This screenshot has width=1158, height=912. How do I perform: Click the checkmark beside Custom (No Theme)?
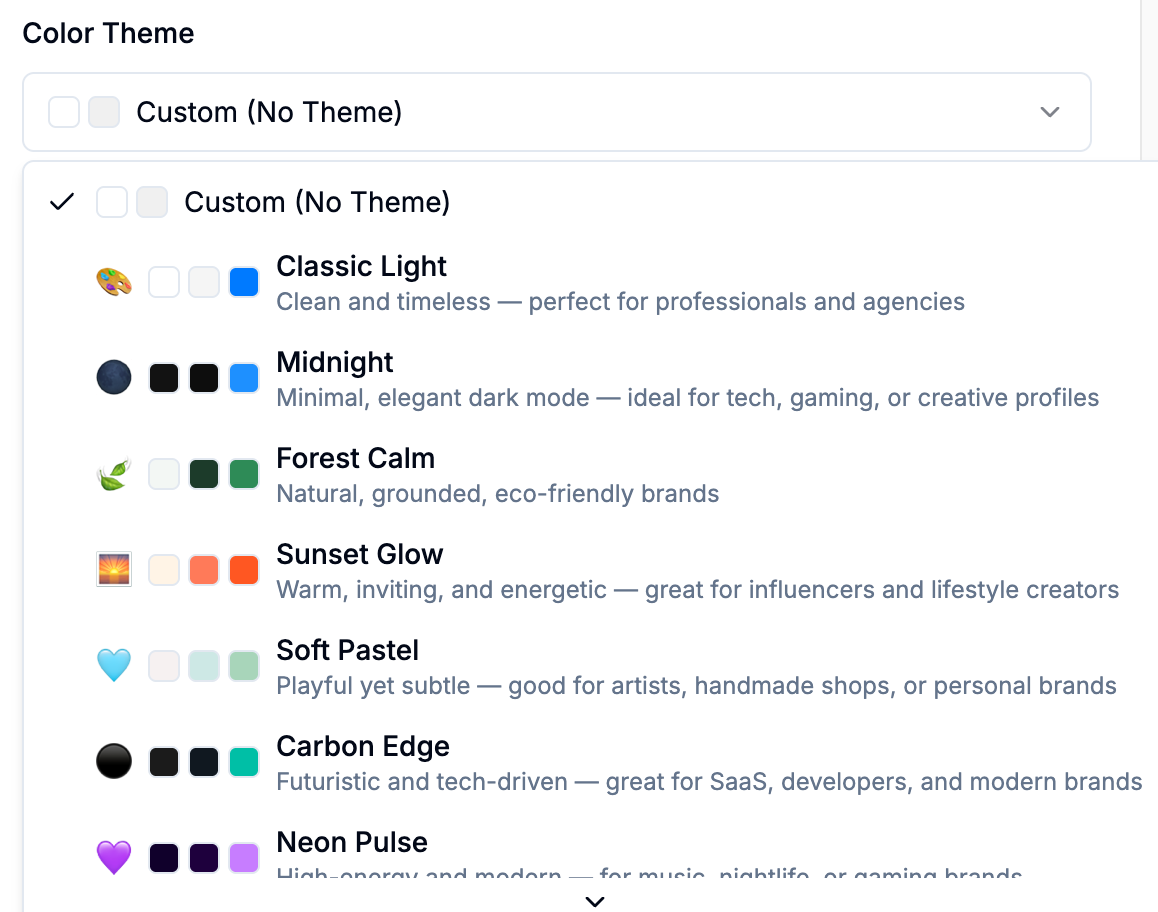coord(62,202)
